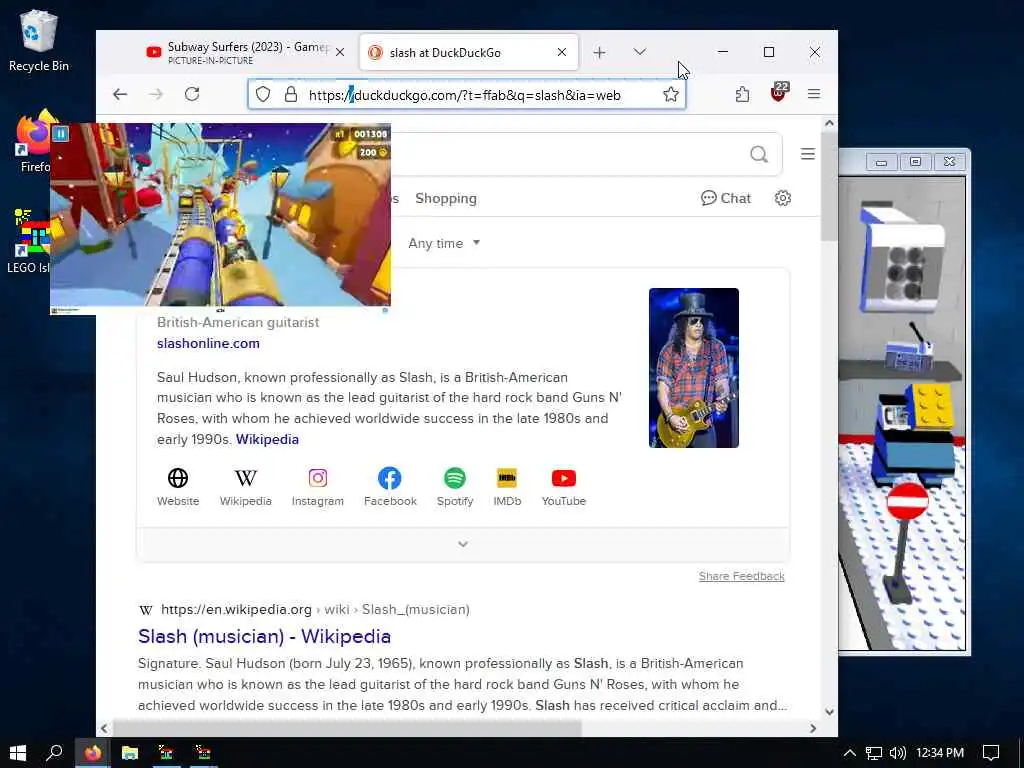Open the volume control in system tray
This screenshot has height=768, width=1024.
coord(898,753)
